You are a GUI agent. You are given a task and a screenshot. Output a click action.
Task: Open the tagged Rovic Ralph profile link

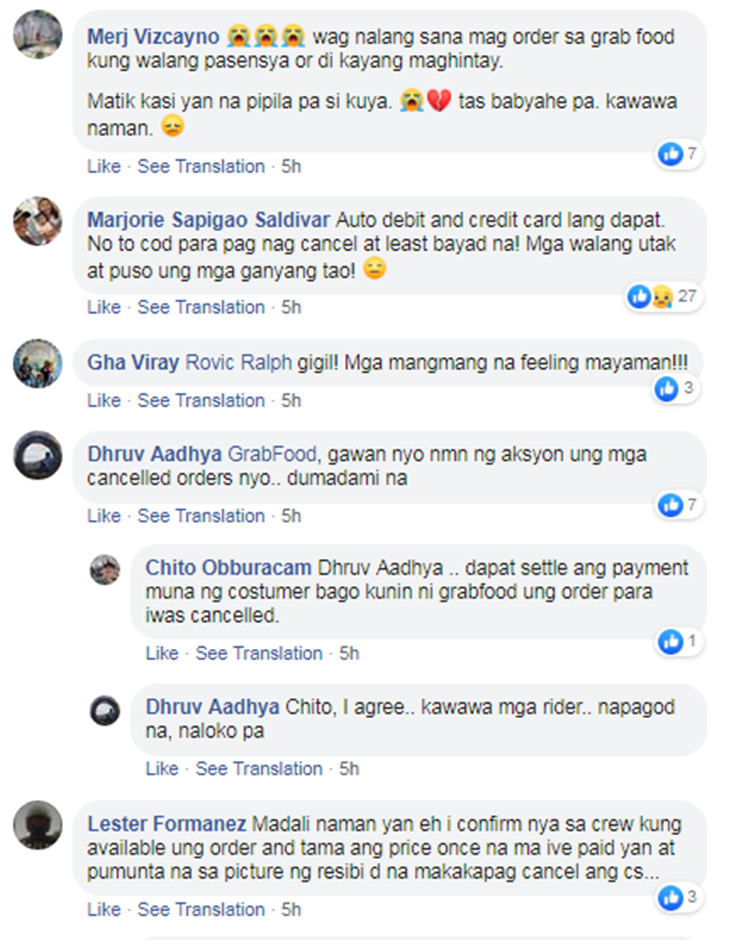(239, 362)
